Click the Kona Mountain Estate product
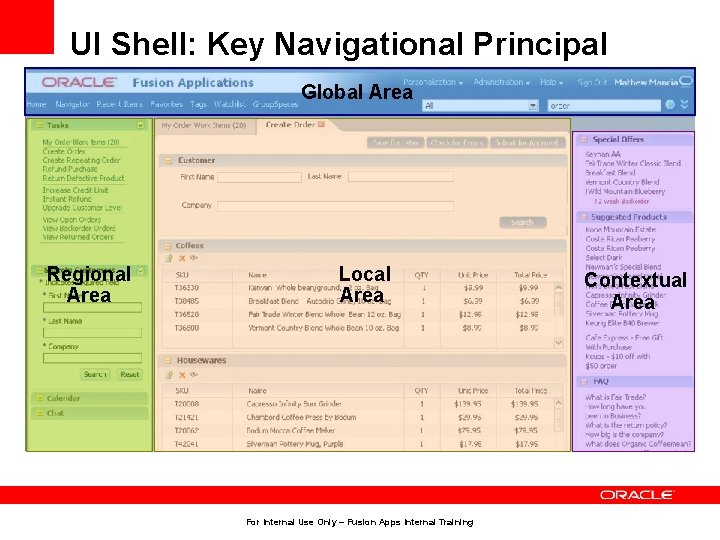 click(620, 229)
